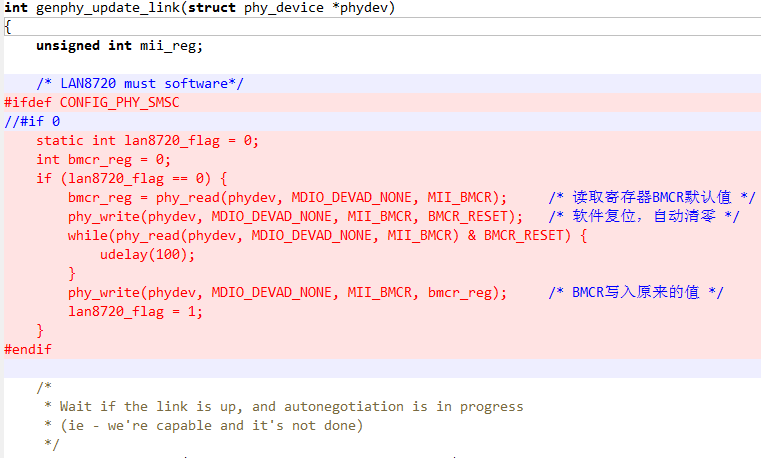Click the BMCR_RESET argument in phy_write
Viewport: 761px width, 458px height.
(467, 216)
